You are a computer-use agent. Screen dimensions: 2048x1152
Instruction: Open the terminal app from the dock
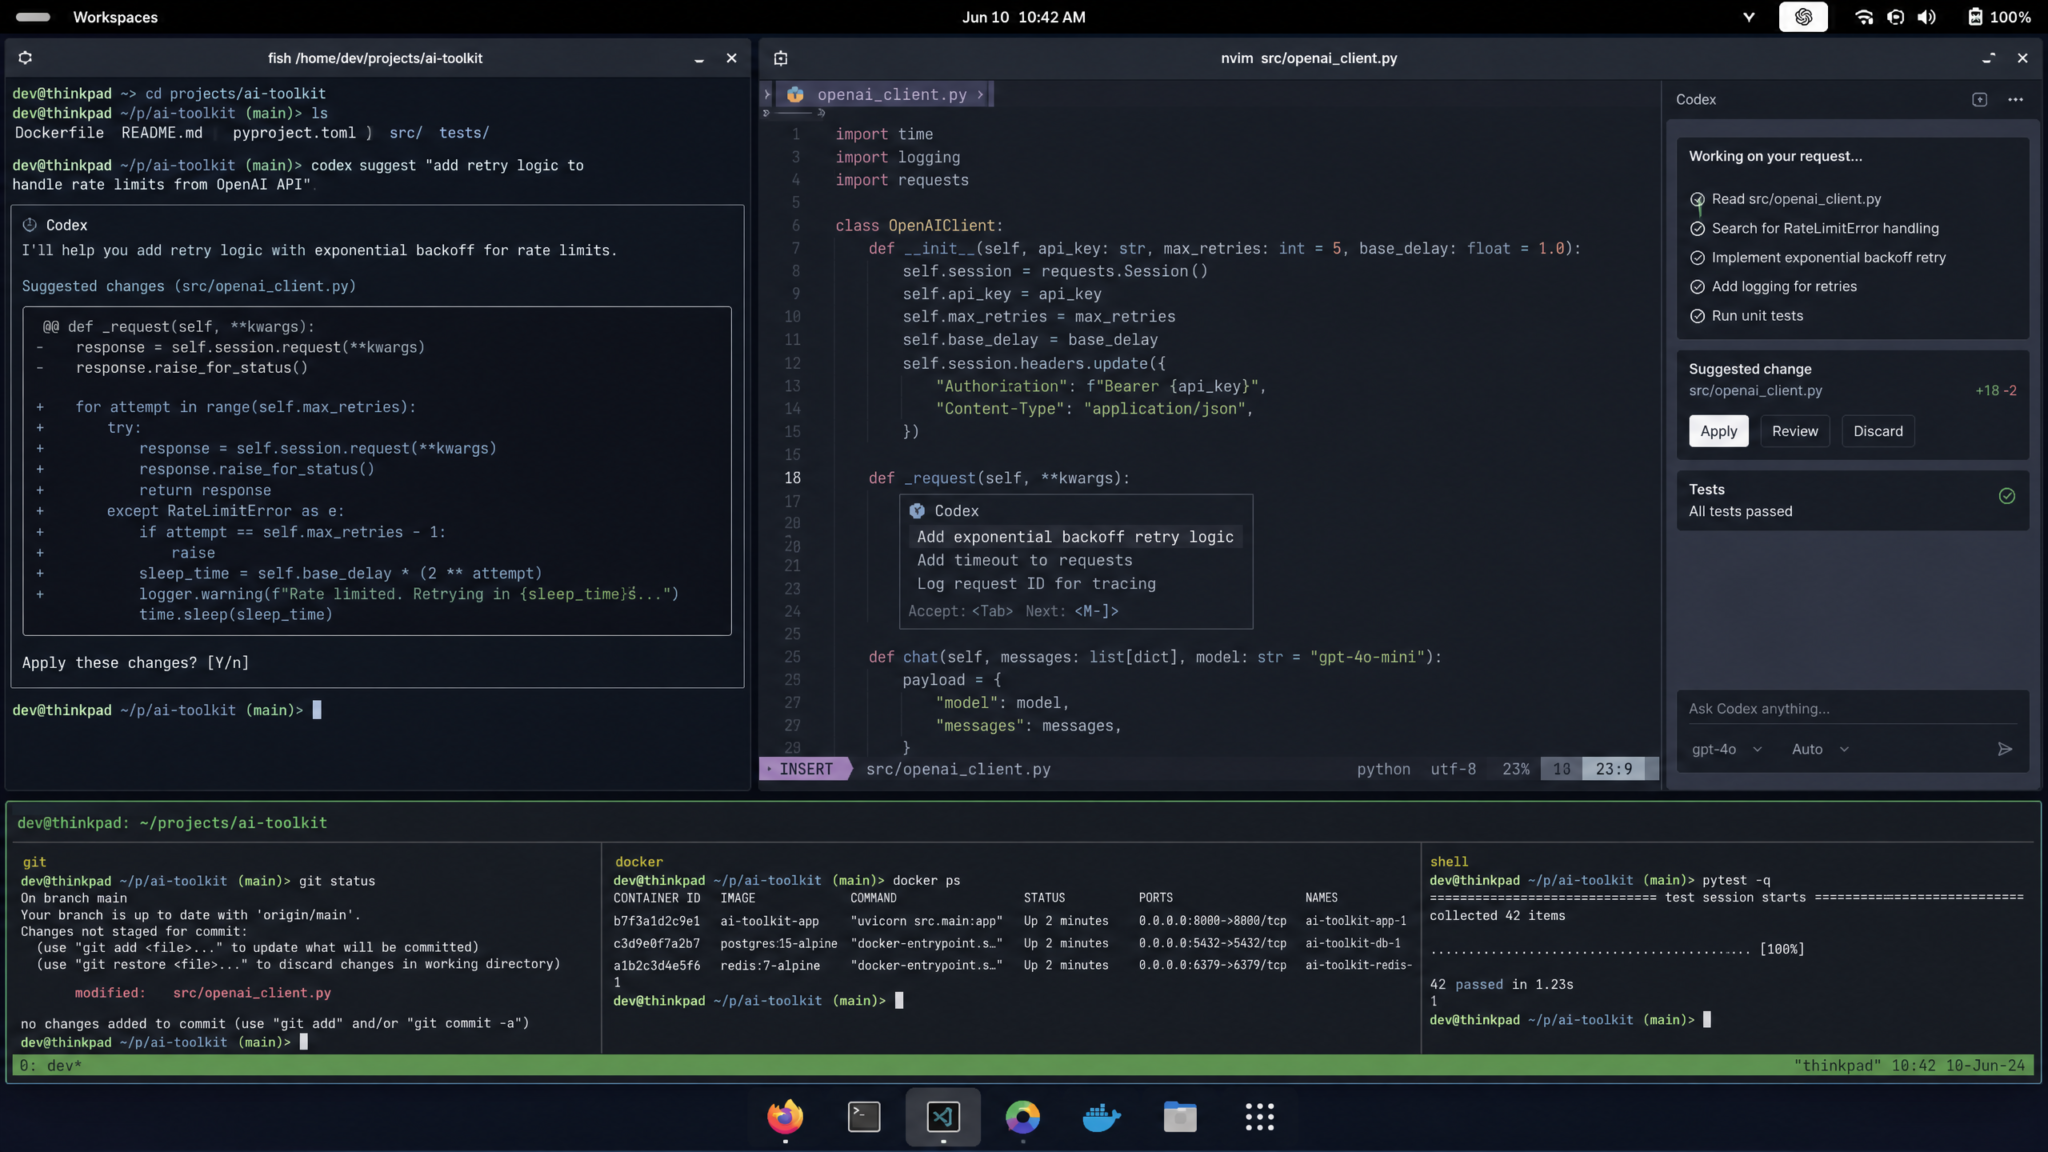[x=863, y=1117]
